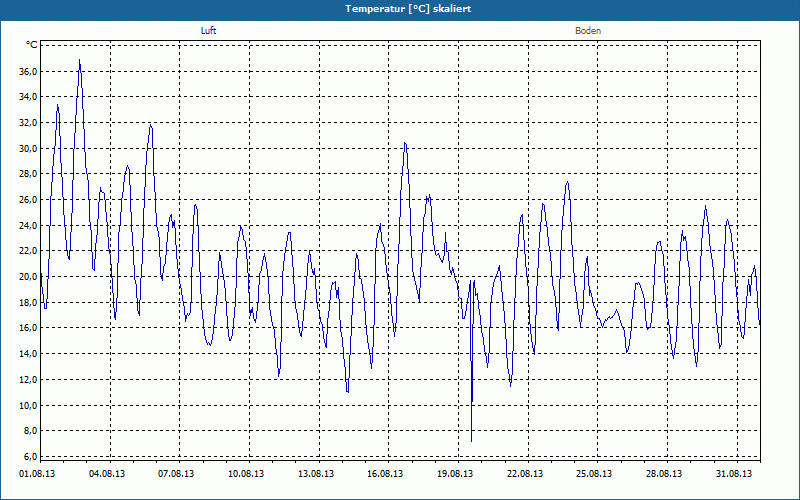Click the 14,0 temperature axis value

(29, 354)
